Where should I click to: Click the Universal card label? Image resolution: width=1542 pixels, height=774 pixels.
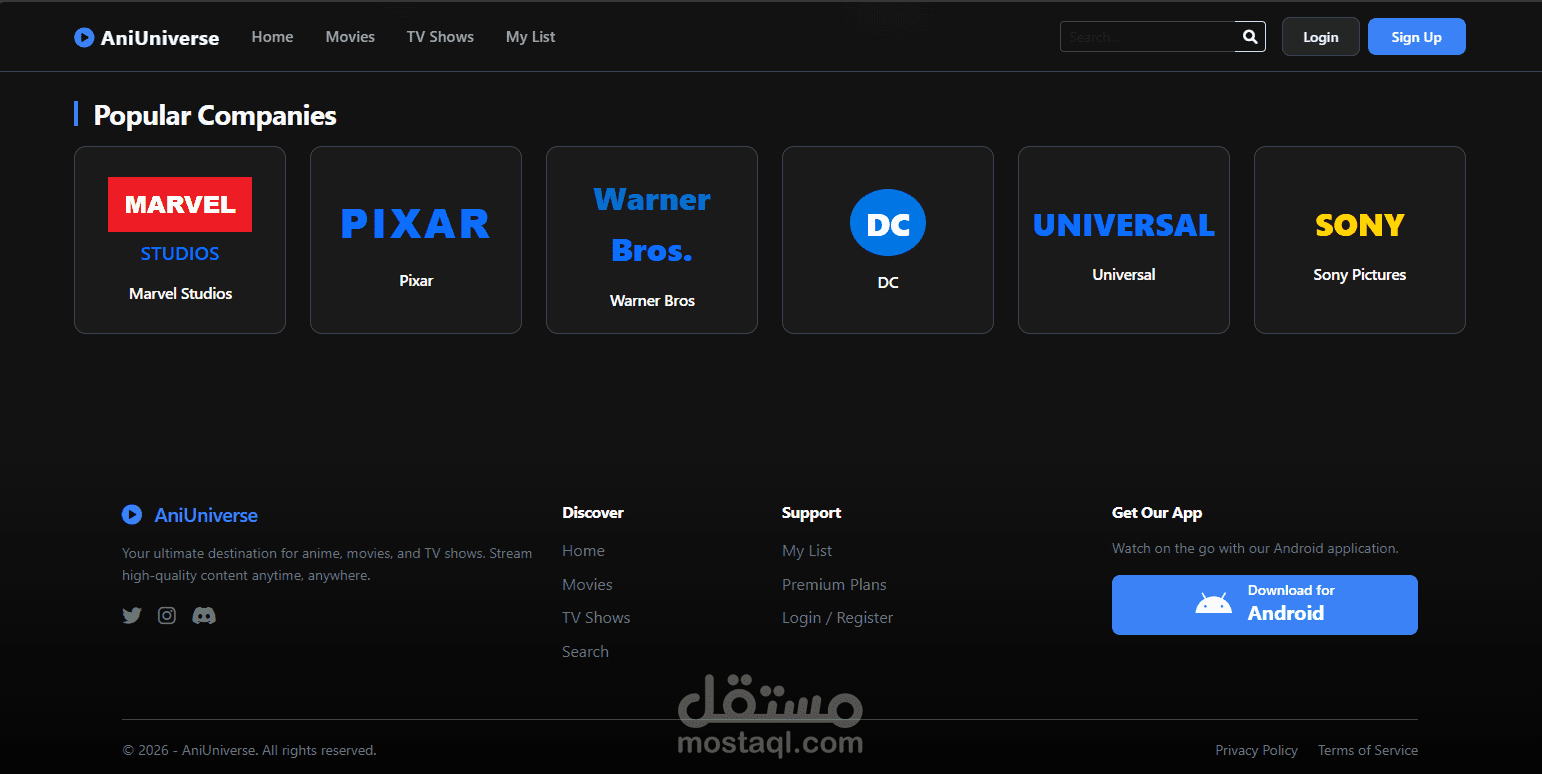(x=1124, y=275)
